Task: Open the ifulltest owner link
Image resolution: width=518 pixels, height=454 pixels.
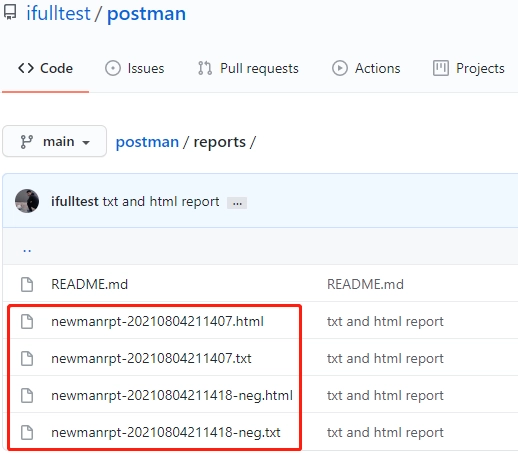Action: coord(58,14)
